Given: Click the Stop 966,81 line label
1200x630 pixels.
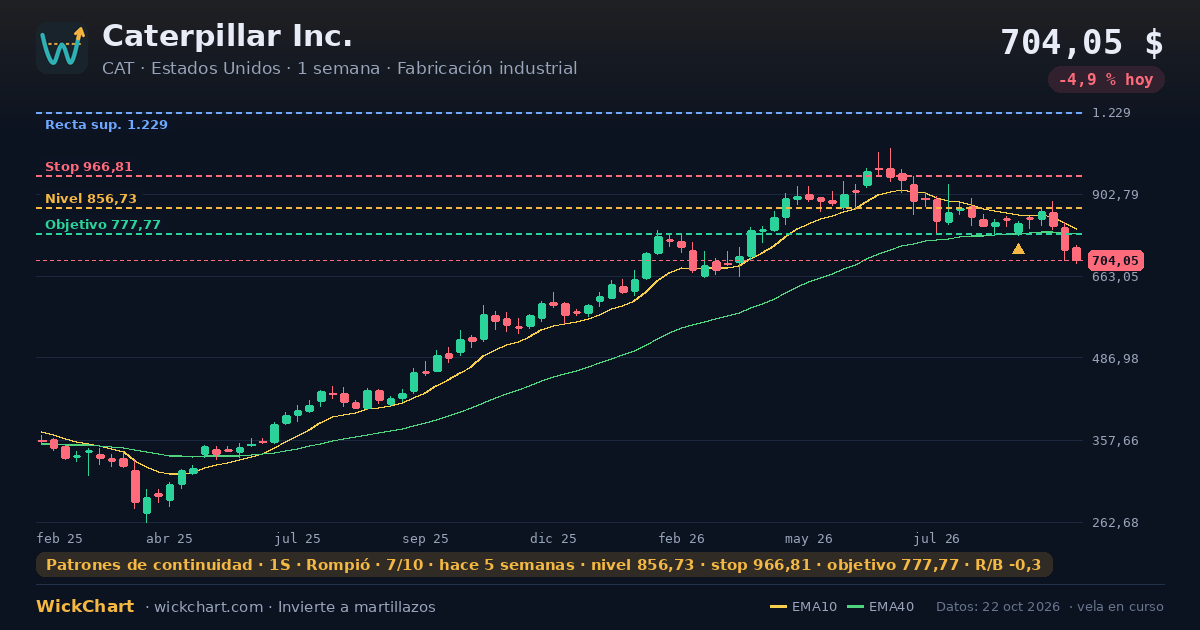Looking at the screenshot, I should (89, 167).
